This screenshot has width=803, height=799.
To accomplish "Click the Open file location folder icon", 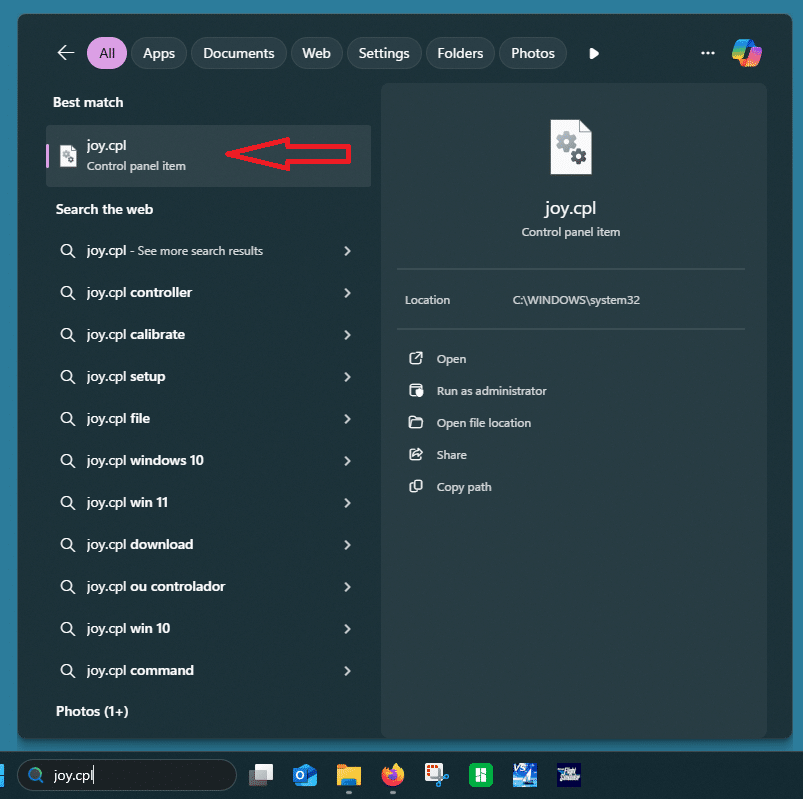I will coord(415,422).
